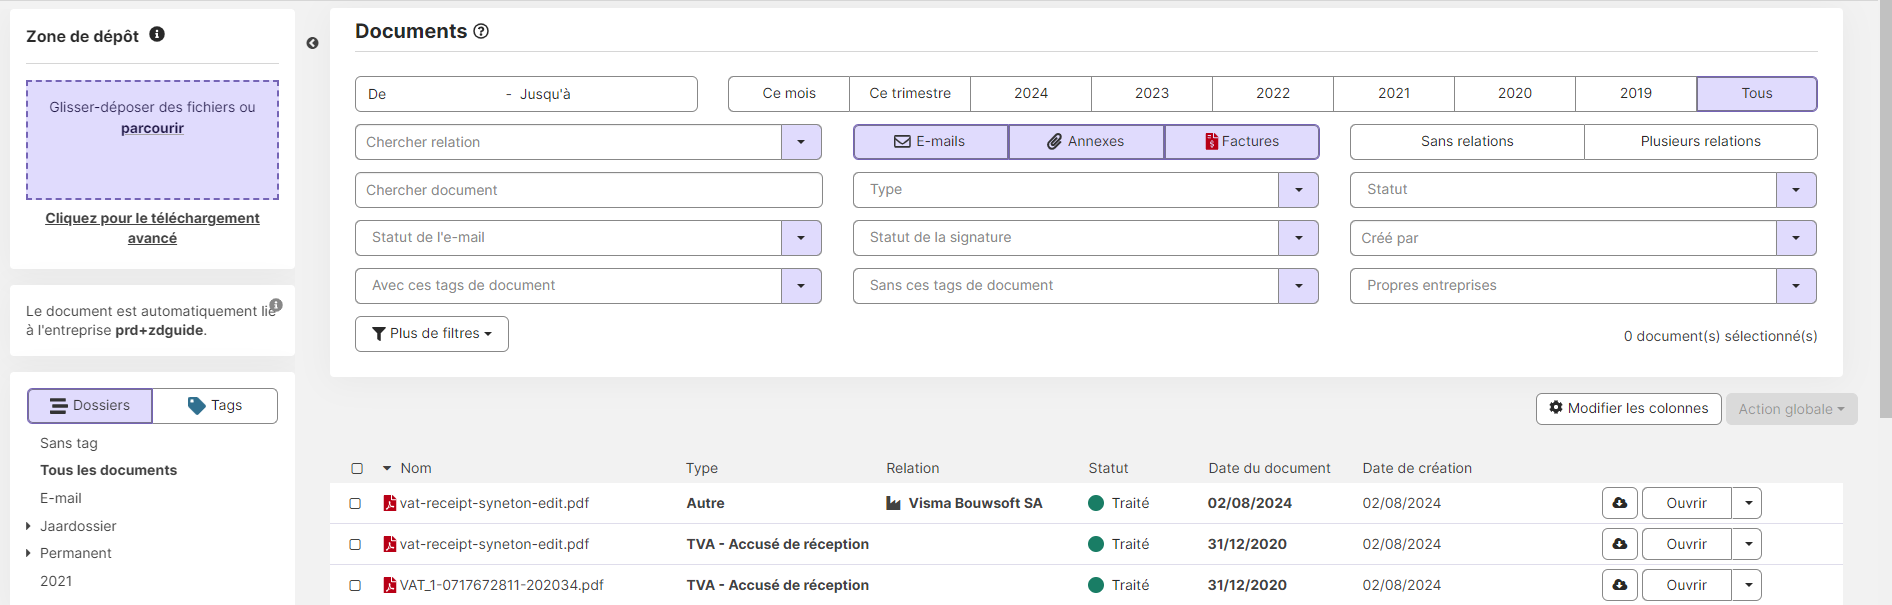
Task: Click Modifier les colonnes button
Action: coord(1629,408)
